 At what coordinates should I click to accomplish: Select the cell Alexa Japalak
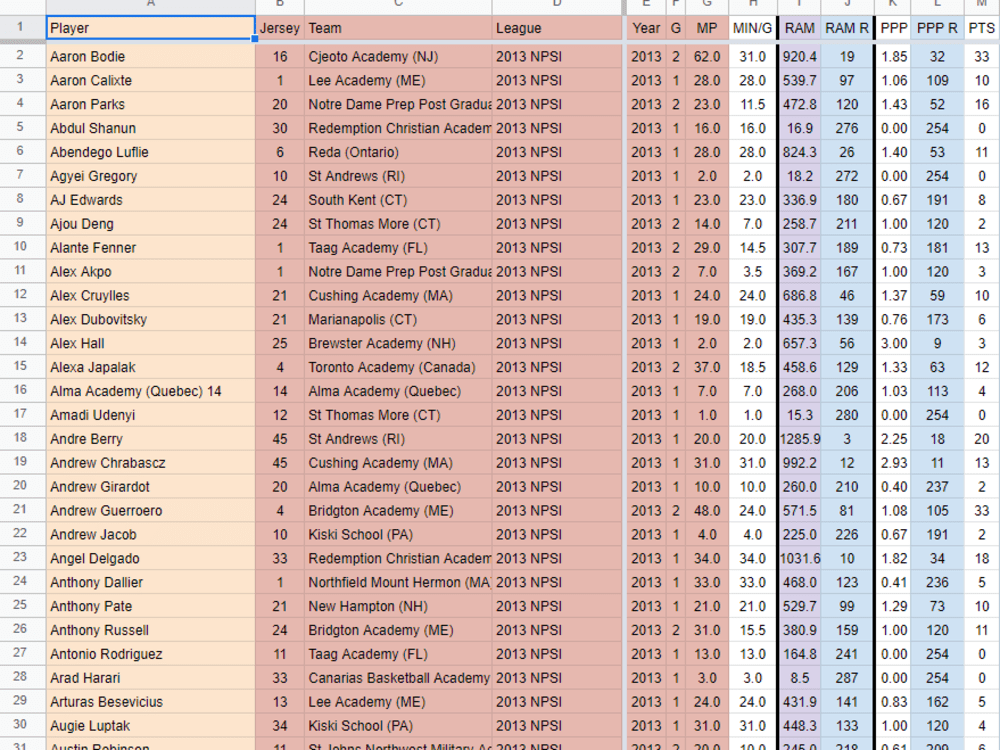[x=151, y=367]
